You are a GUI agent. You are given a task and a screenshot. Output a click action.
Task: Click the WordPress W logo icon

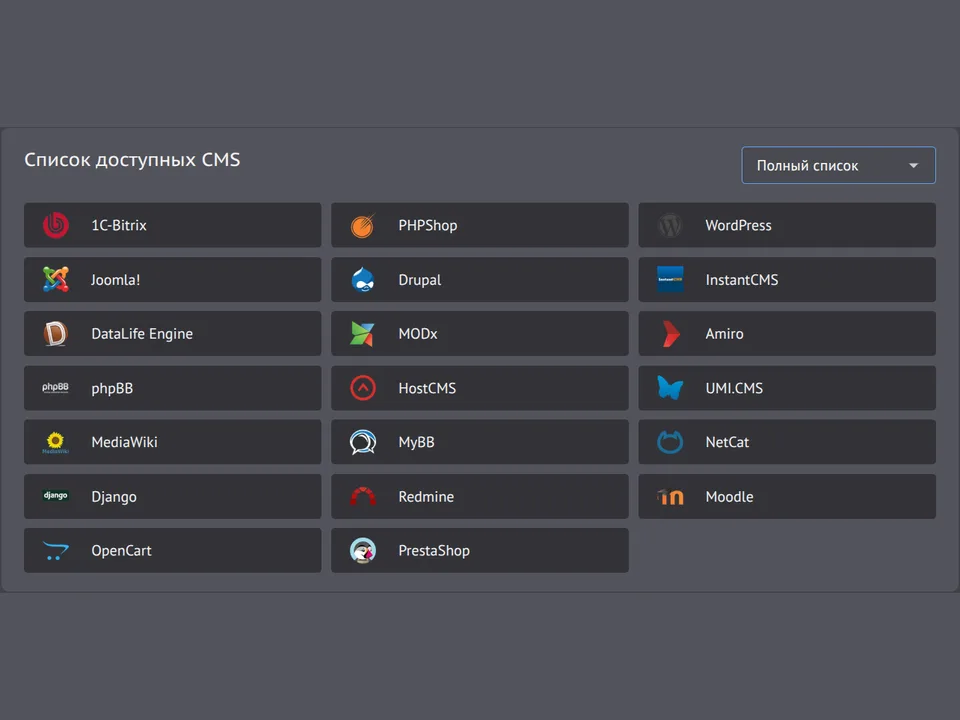pyautogui.click(x=670, y=225)
